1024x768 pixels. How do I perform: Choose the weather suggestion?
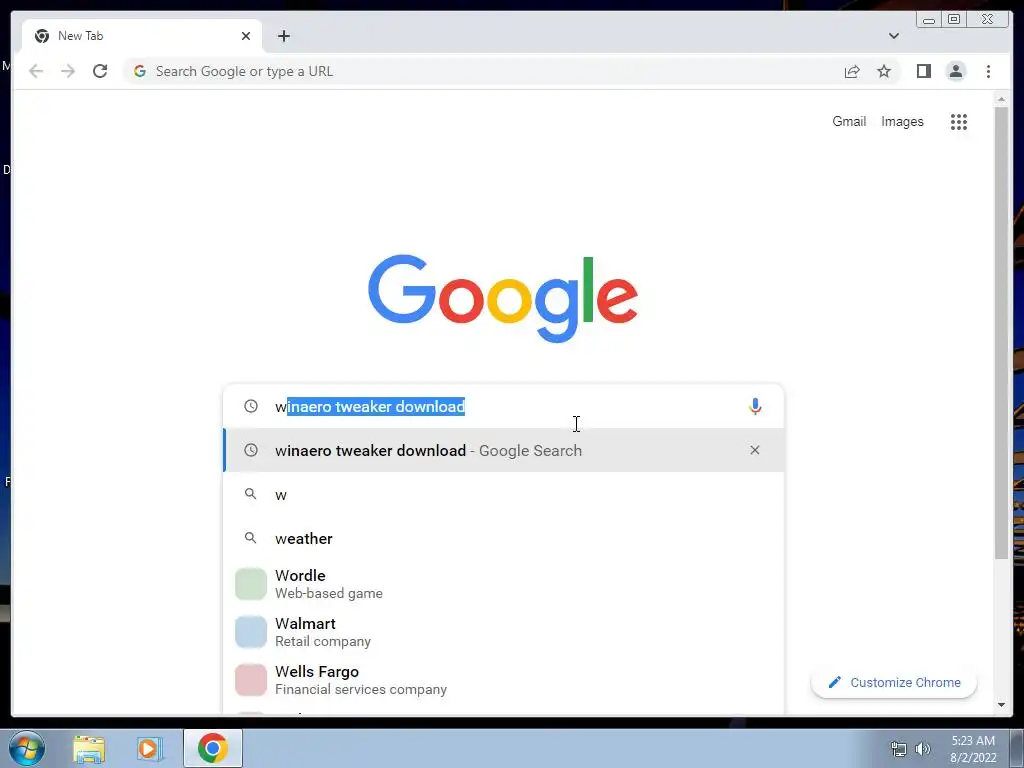click(504, 538)
